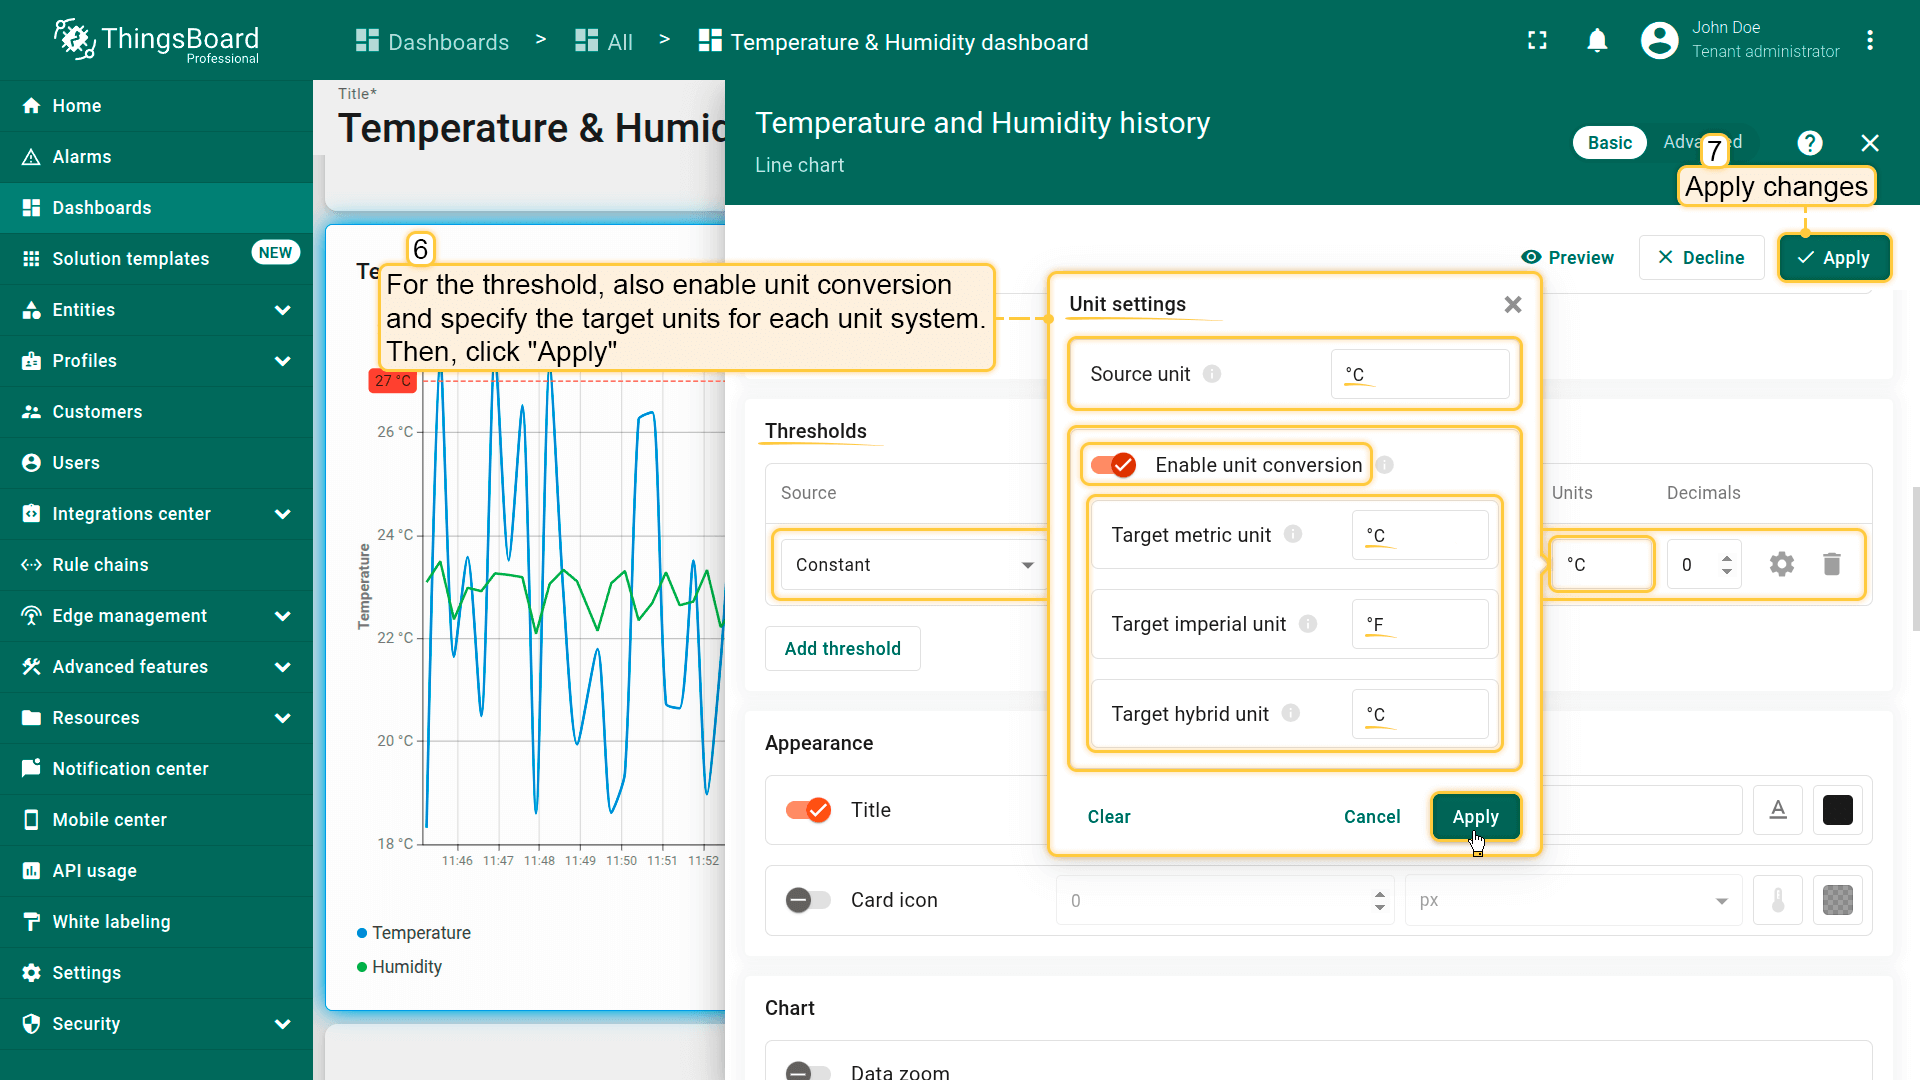Switch to the Basic mode tab

(1609, 143)
